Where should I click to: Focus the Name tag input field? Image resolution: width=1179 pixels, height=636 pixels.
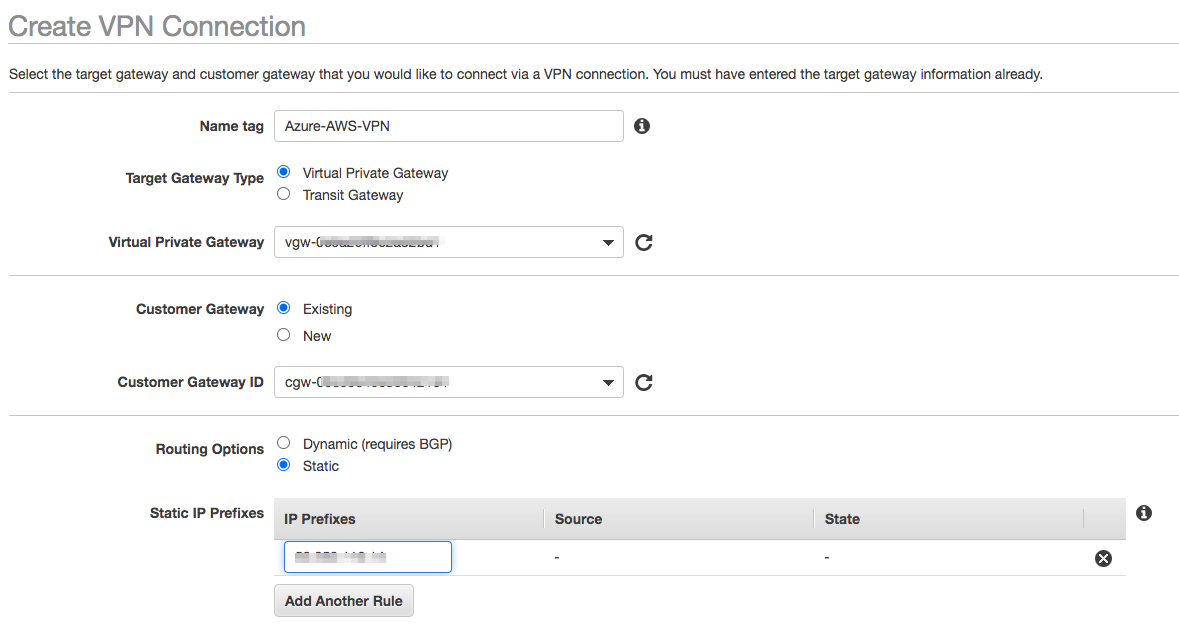tap(448, 126)
